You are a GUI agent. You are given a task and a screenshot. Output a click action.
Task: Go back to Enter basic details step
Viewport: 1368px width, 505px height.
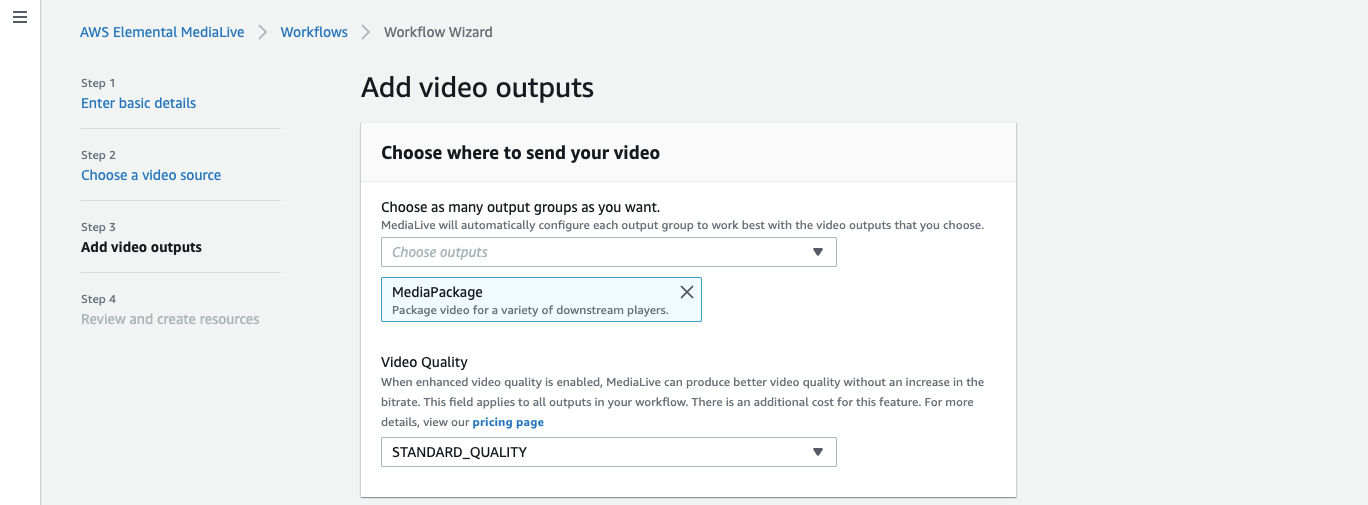(138, 103)
